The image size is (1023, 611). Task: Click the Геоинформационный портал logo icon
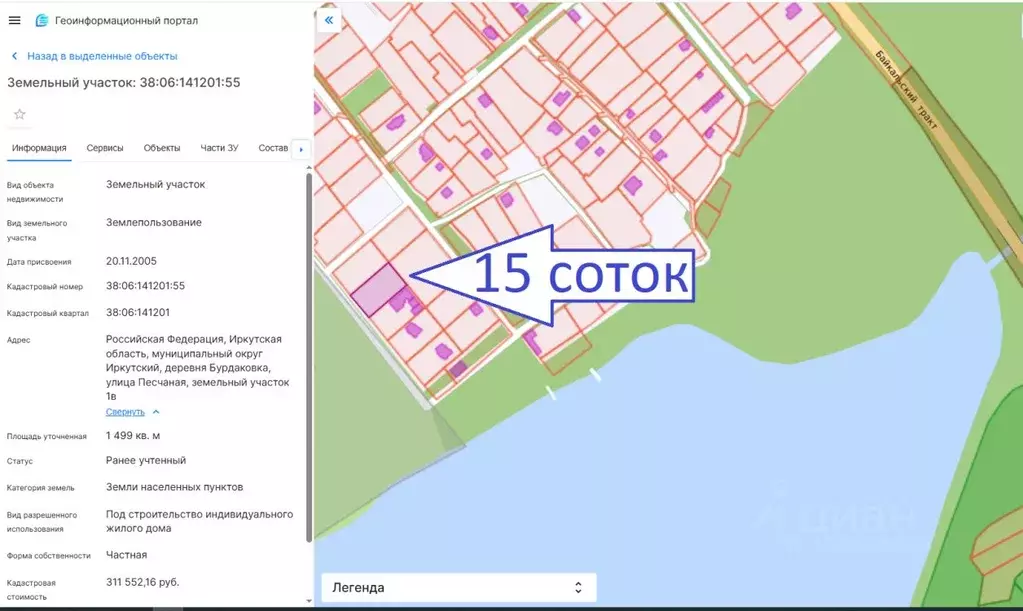coord(42,20)
